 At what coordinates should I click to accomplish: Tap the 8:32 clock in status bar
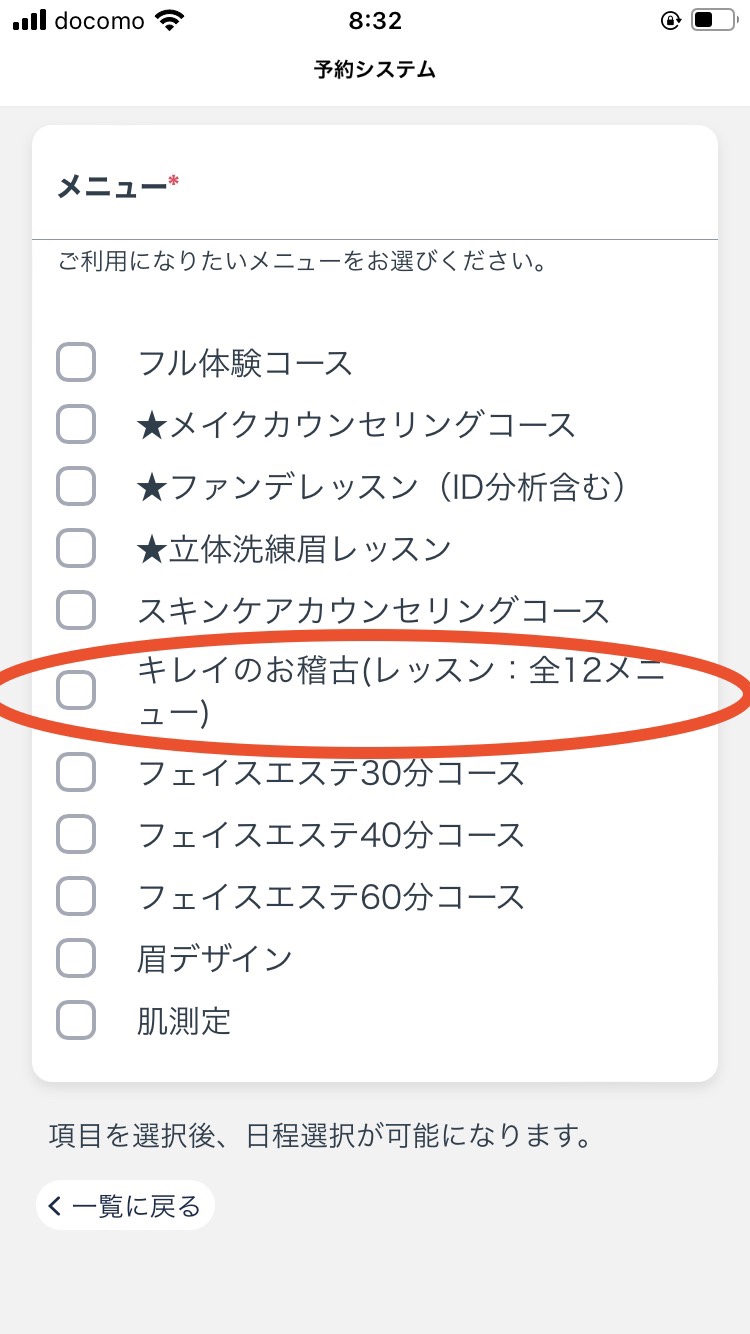375,20
